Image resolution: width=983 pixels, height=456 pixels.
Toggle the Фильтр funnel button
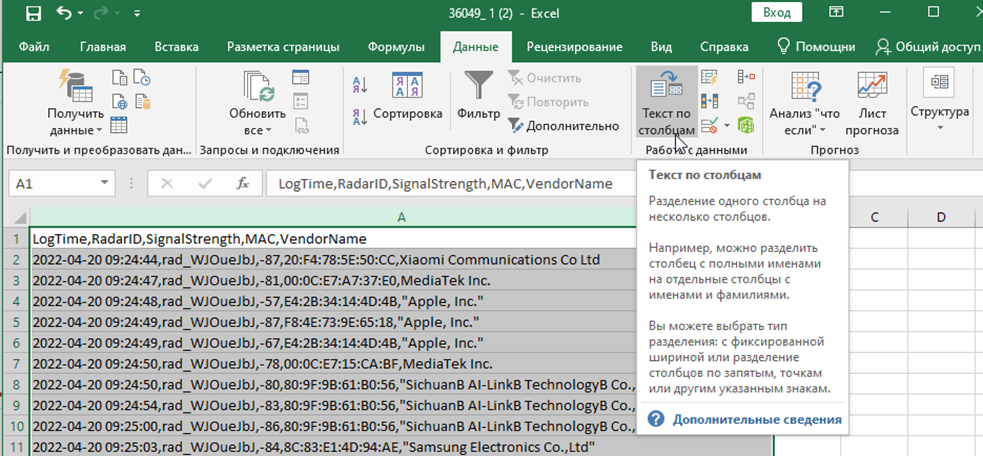479,95
